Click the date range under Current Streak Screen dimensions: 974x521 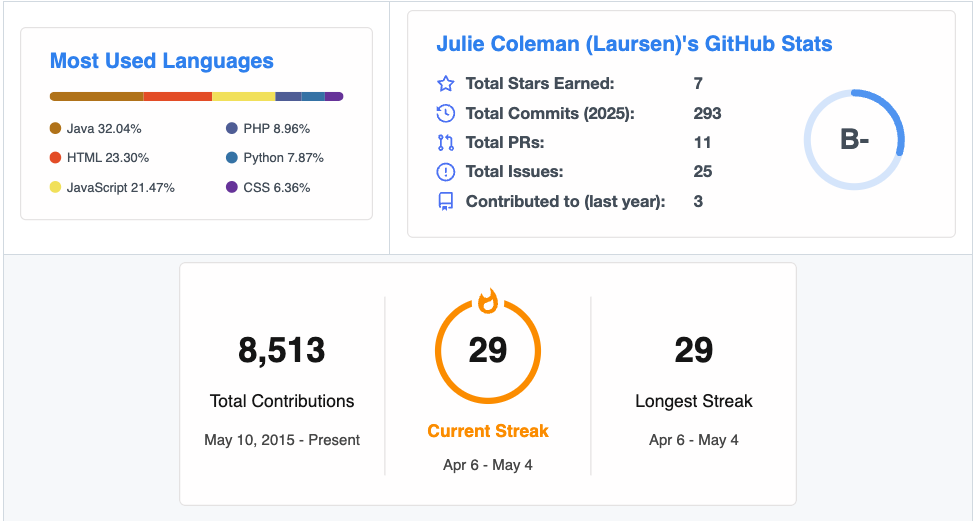488,465
